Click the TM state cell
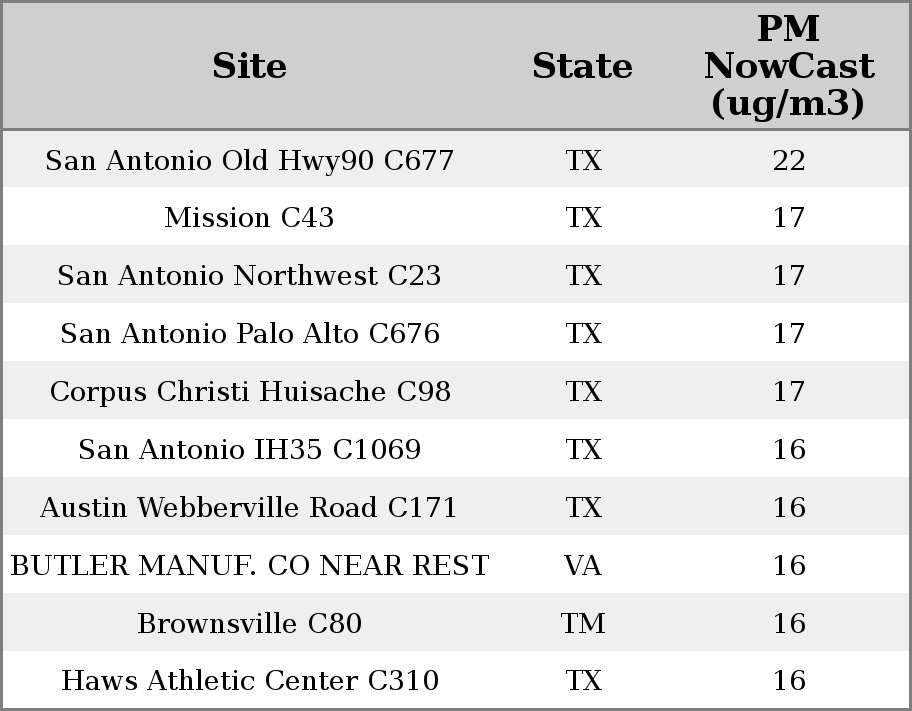 click(582, 623)
